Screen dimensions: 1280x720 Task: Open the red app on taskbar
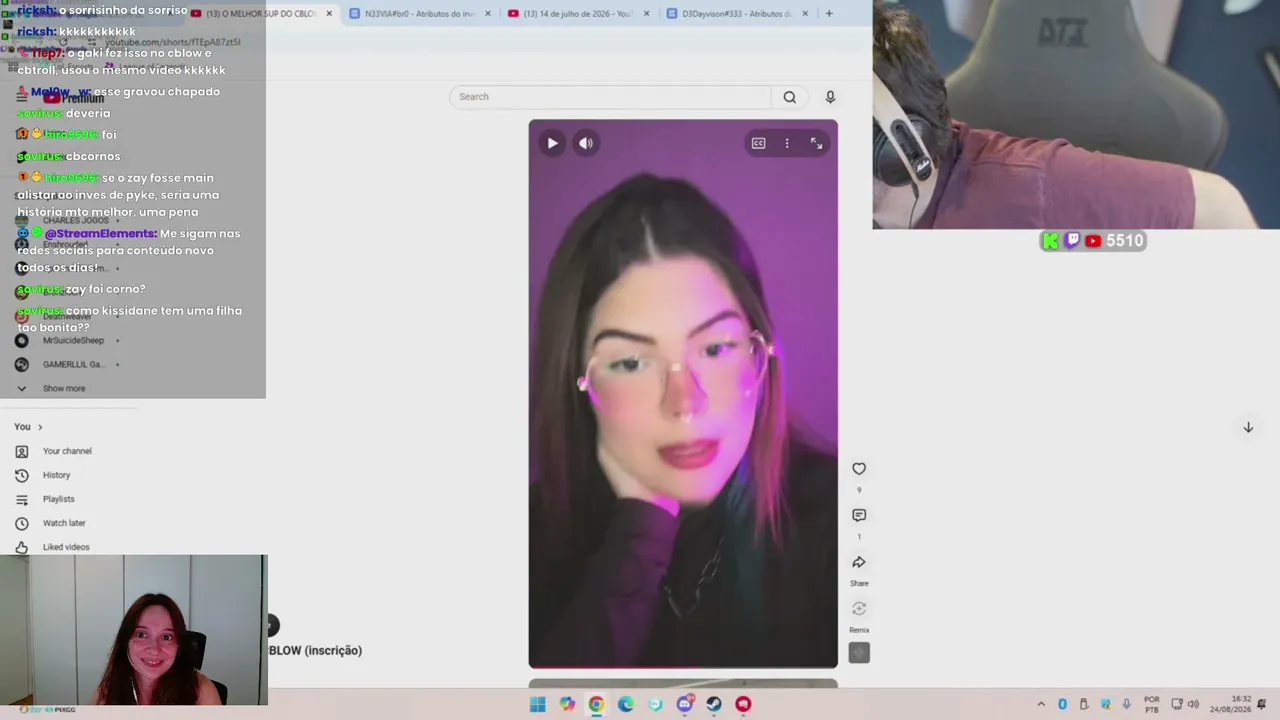743,704
